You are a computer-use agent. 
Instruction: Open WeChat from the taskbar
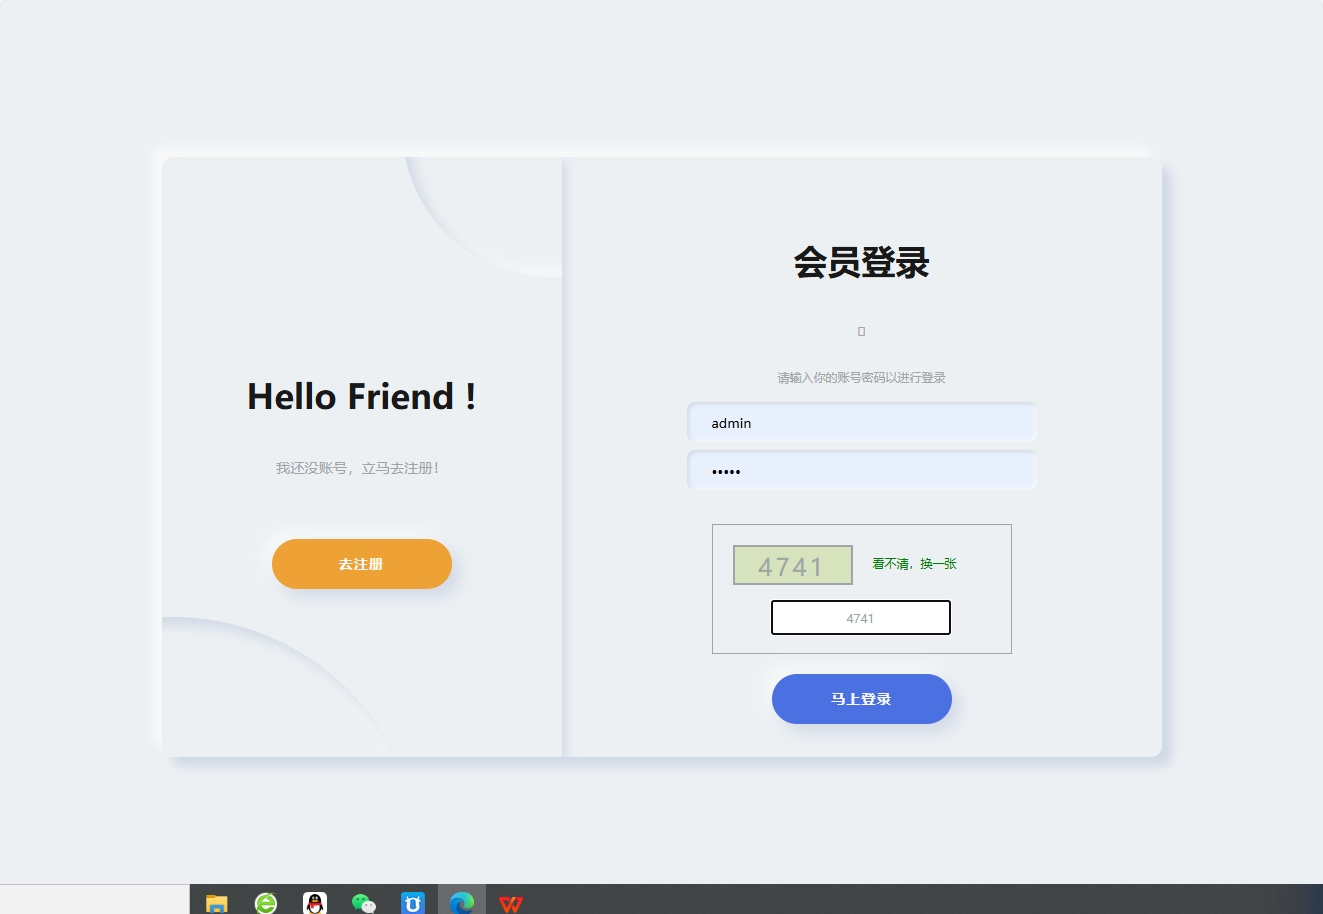(363, 903)
